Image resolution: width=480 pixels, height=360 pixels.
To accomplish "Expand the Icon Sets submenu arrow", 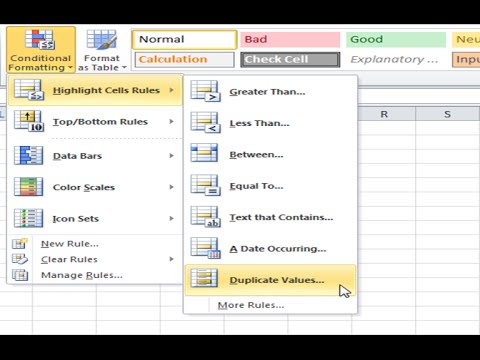I will coord(171,218).
